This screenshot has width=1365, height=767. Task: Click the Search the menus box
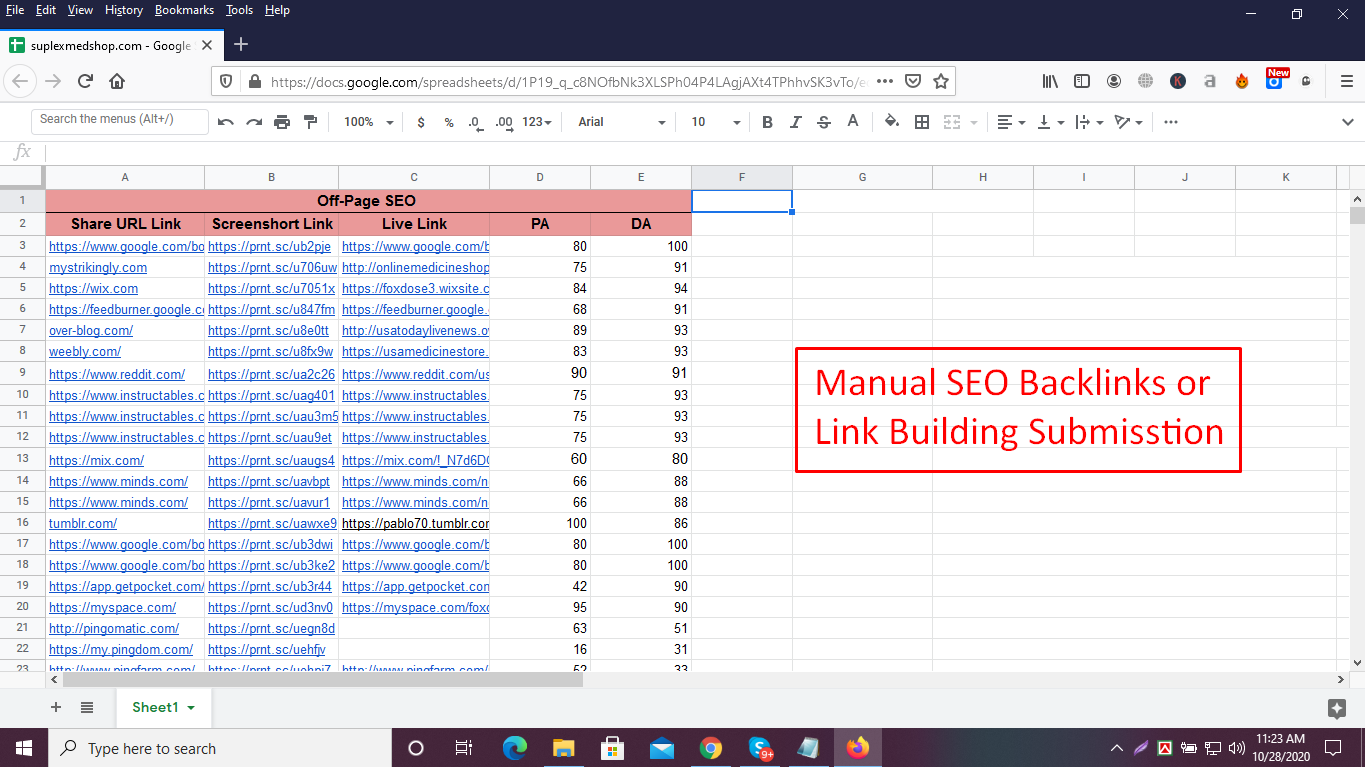coord(119,119)
